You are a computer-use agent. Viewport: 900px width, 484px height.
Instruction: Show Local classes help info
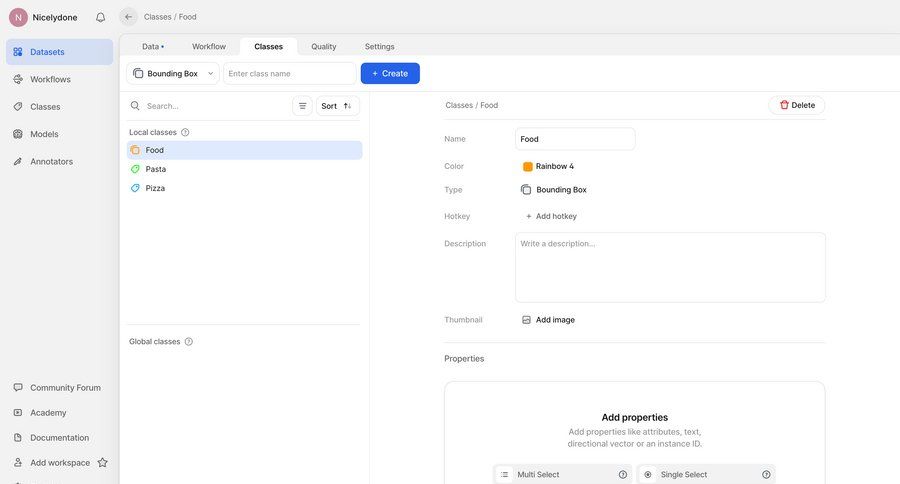(x=185, y=132)
